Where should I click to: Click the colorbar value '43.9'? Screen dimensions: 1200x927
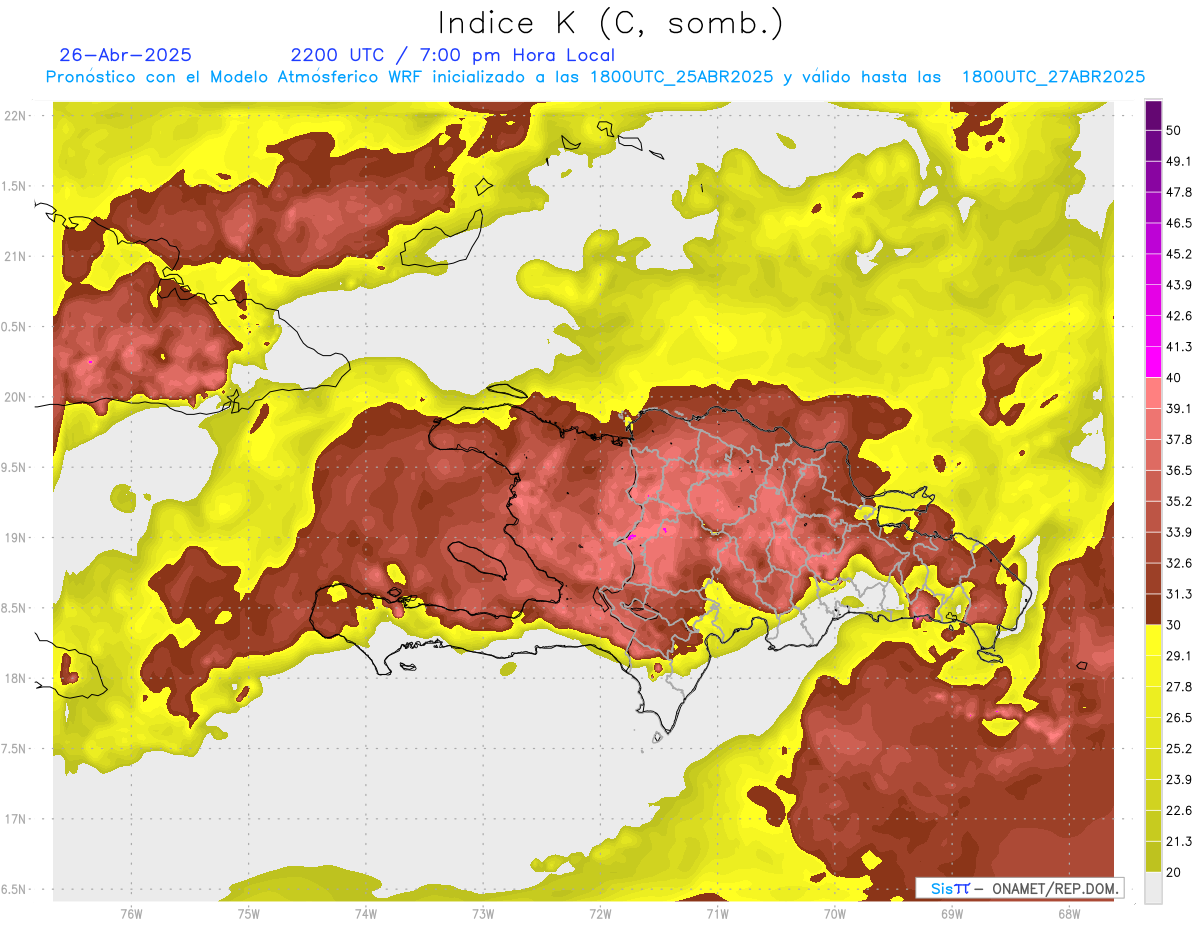tap(1179, 285)
